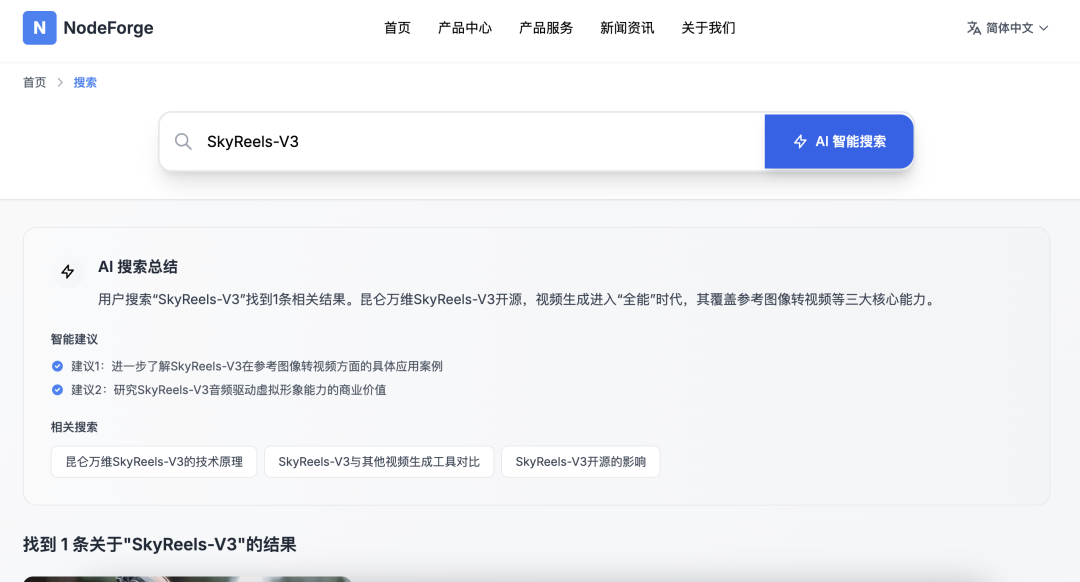
Task: Go to 首页 via the breadcrumb
Action: [34, 83]
